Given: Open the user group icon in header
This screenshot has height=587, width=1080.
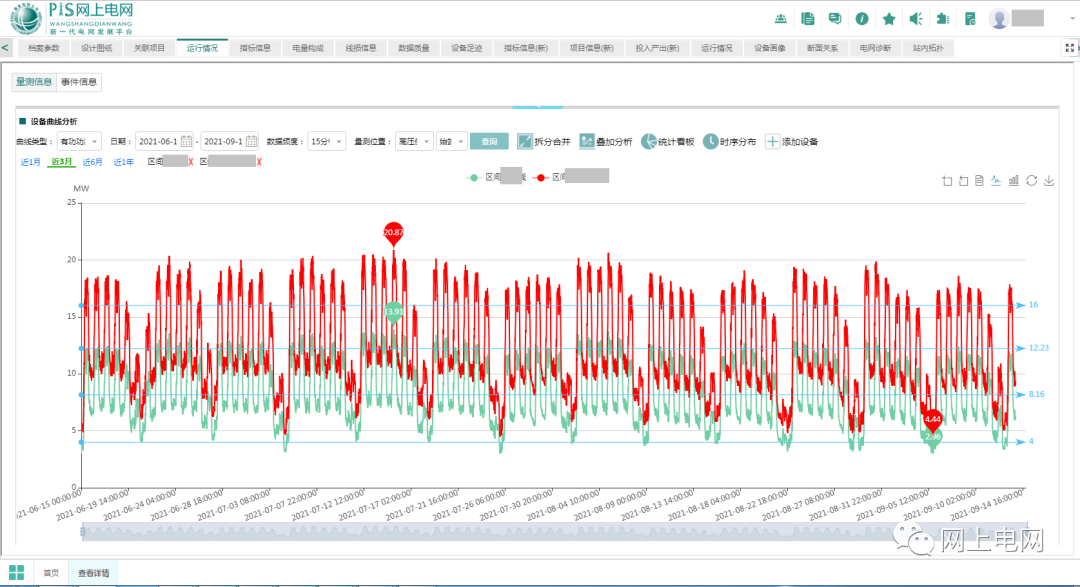Looking at the screenshot, I should tap(780, 19).
